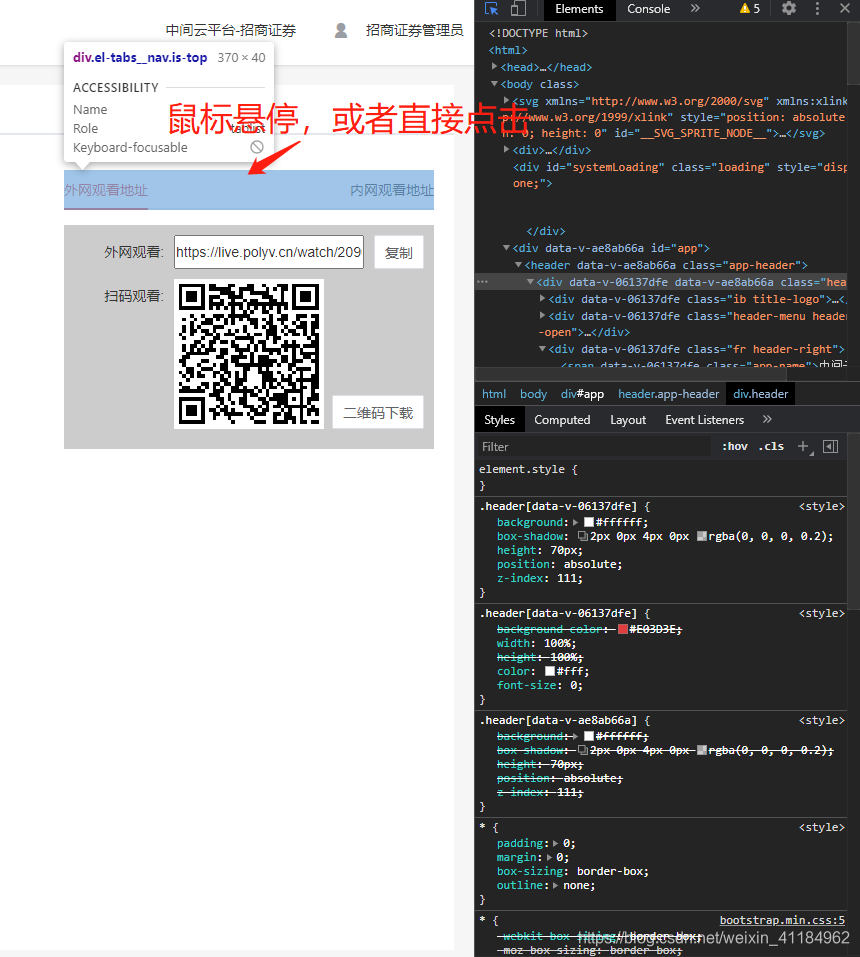
Task: Click the element.style rule block
Action: (660, 477)
